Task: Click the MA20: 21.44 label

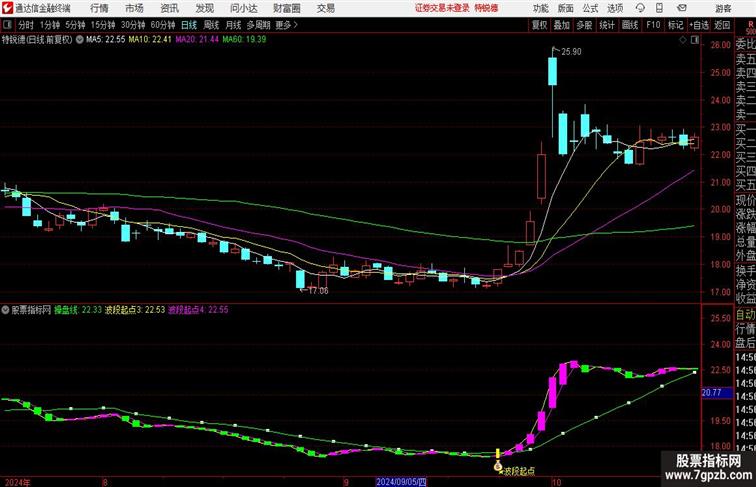Action: coord(197,40)
